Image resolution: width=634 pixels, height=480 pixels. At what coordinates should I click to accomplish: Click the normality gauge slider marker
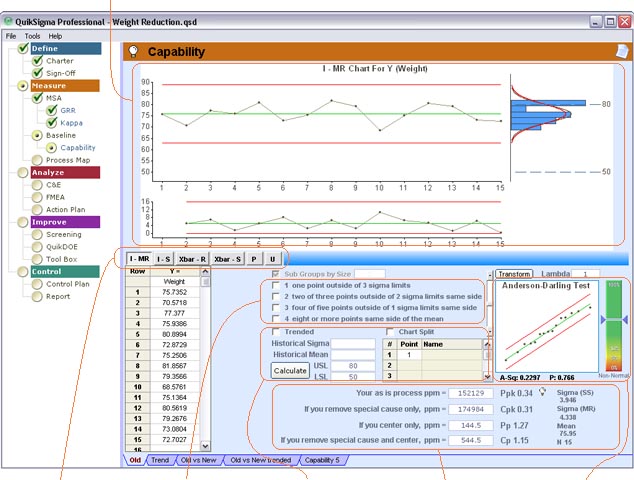pos(614,320)
